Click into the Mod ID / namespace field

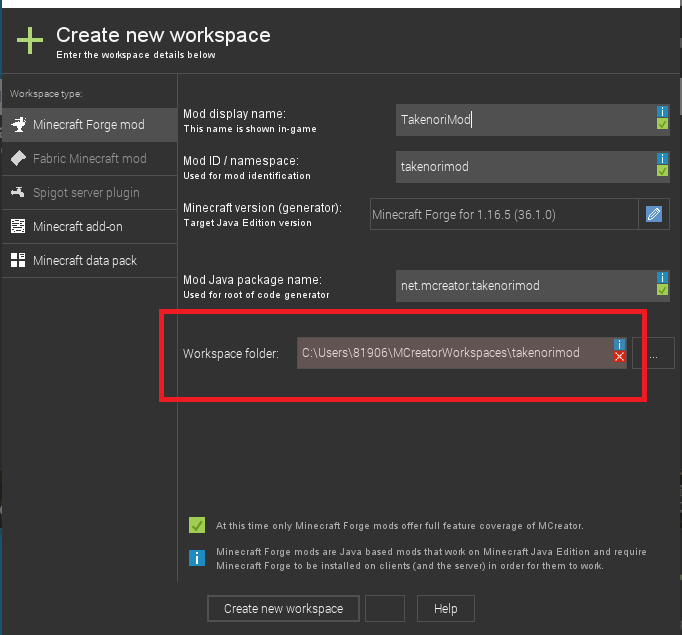pos(524,167)
